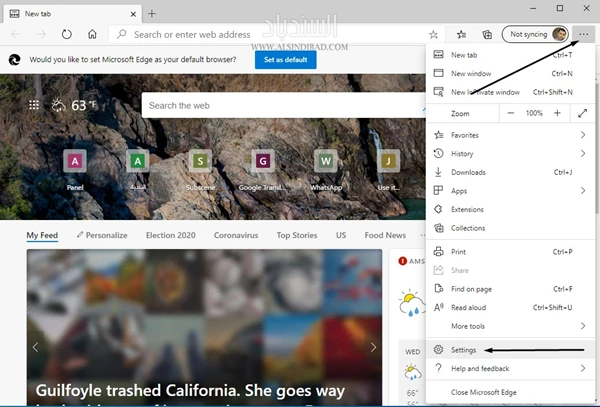The width and height of the screenshot is (600, 407).
Task: Switch to the US feed tab
Action: click(x=341, y=235)
